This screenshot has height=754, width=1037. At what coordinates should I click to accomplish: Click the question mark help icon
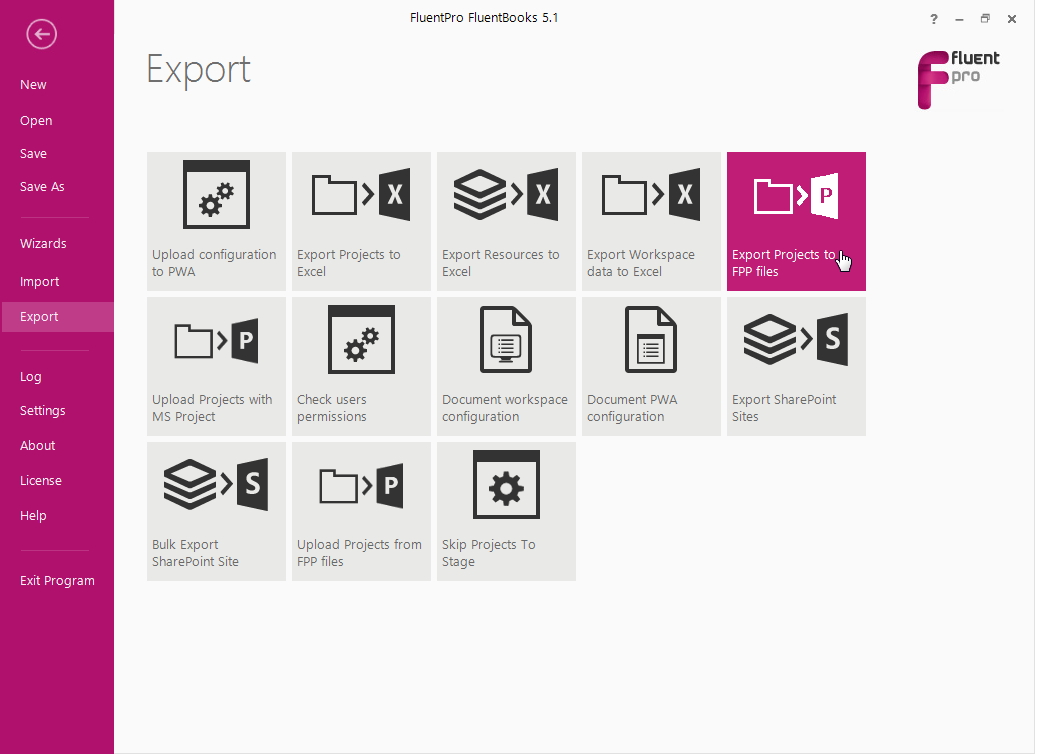pyautogui.click(x=934, y=19)
